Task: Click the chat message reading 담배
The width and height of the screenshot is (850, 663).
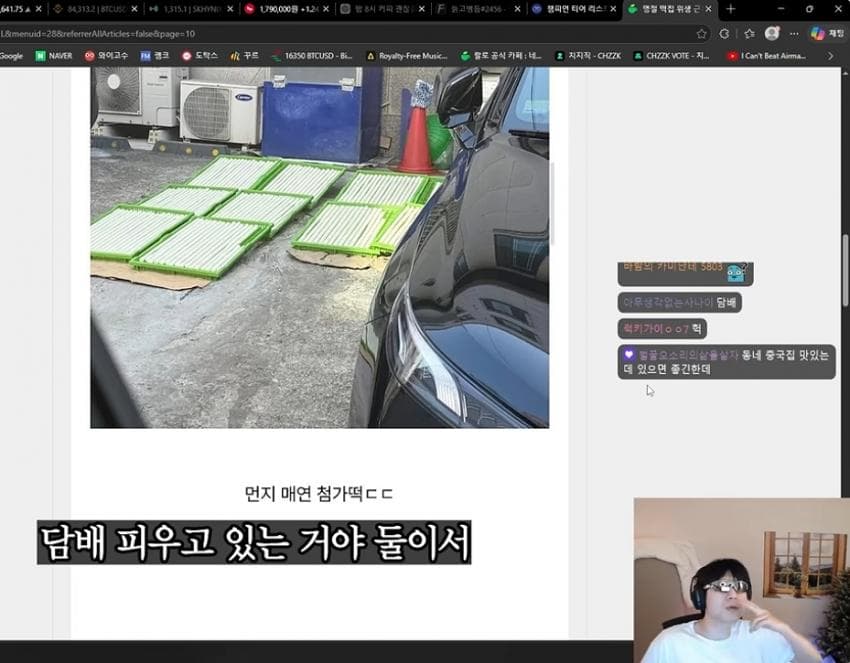Action: (x=679, y=302)
